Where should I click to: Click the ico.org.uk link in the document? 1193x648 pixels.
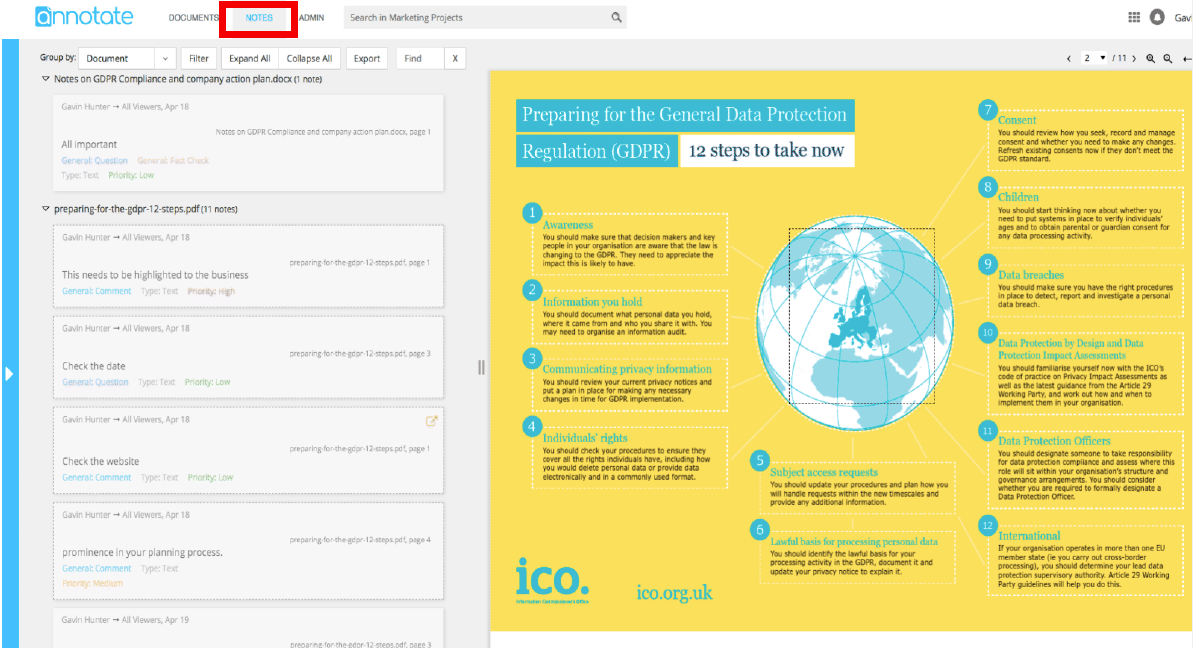[x=674, y=592]
